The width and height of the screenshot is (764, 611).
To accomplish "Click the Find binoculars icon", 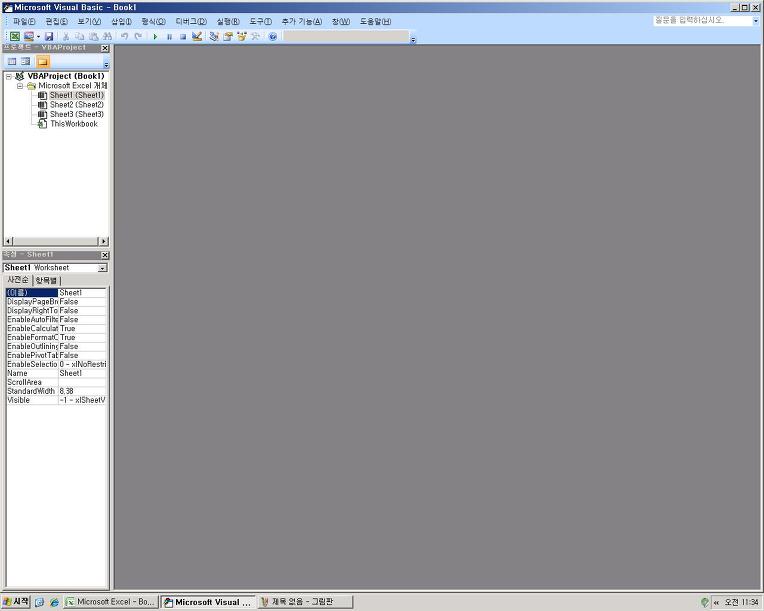I will coord(108,37).
